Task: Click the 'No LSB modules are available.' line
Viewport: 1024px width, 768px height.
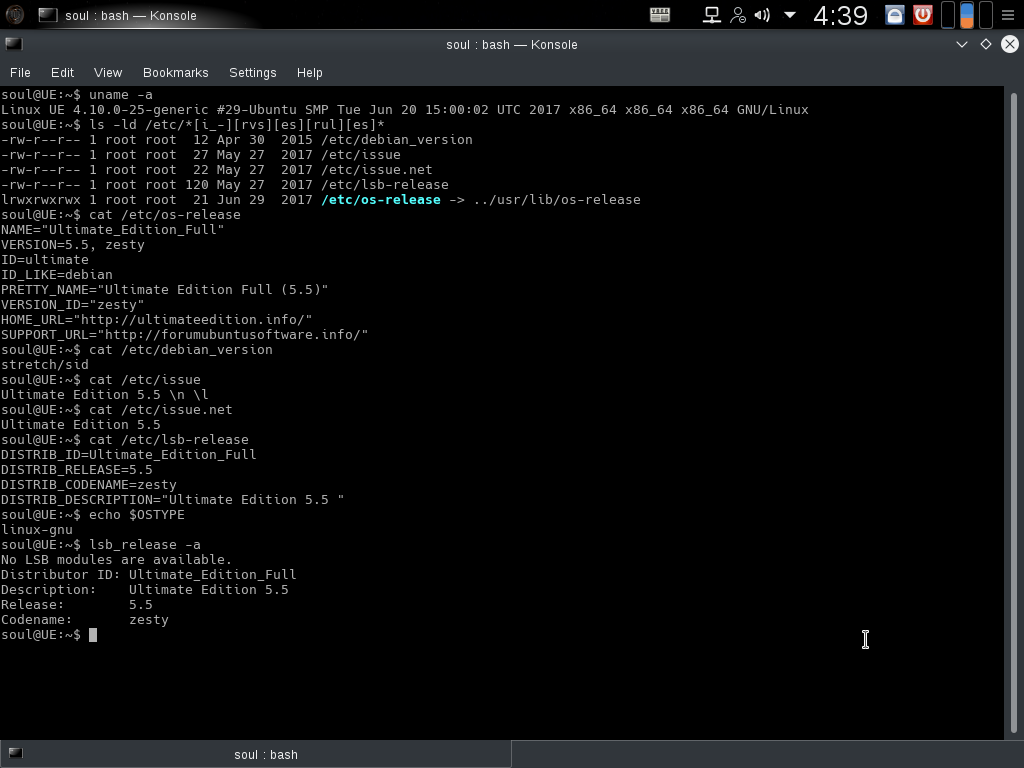Action: (x=116, y=560)
